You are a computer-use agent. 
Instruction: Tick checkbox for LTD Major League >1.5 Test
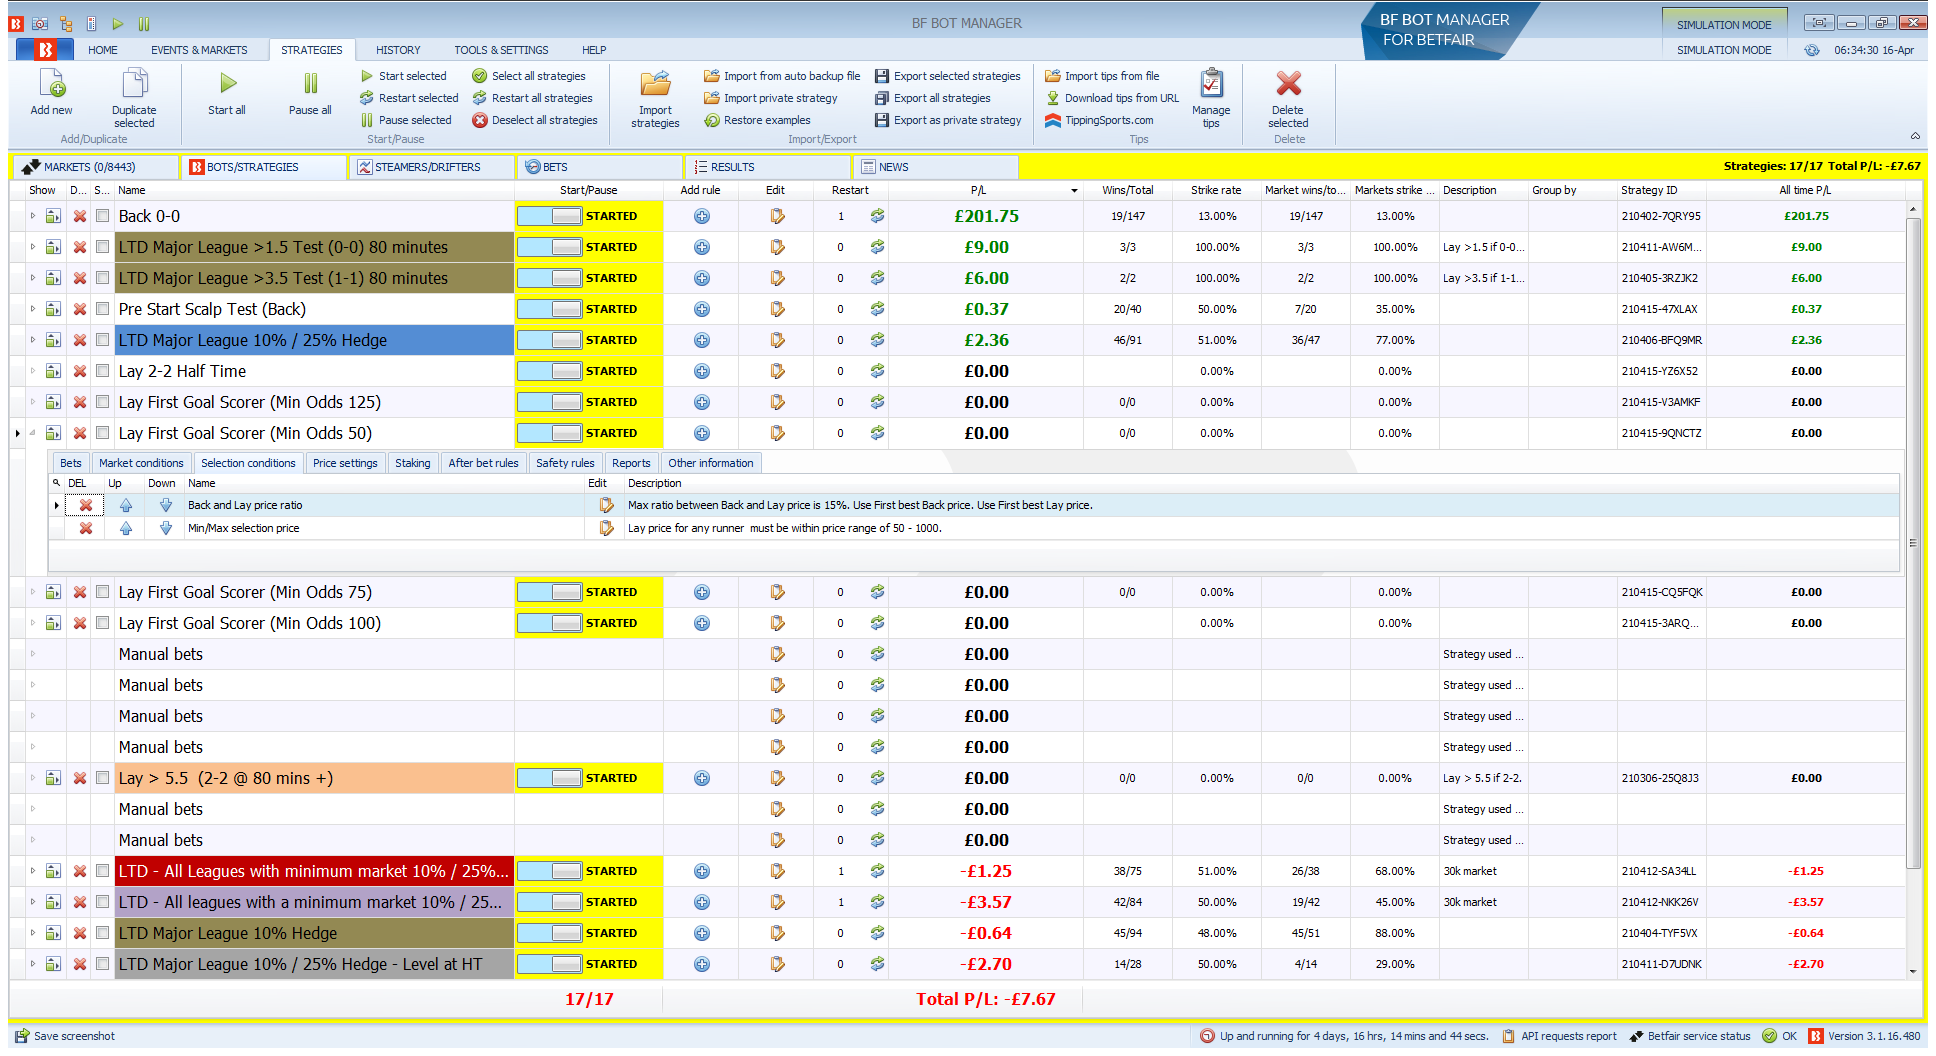(103, 246)
